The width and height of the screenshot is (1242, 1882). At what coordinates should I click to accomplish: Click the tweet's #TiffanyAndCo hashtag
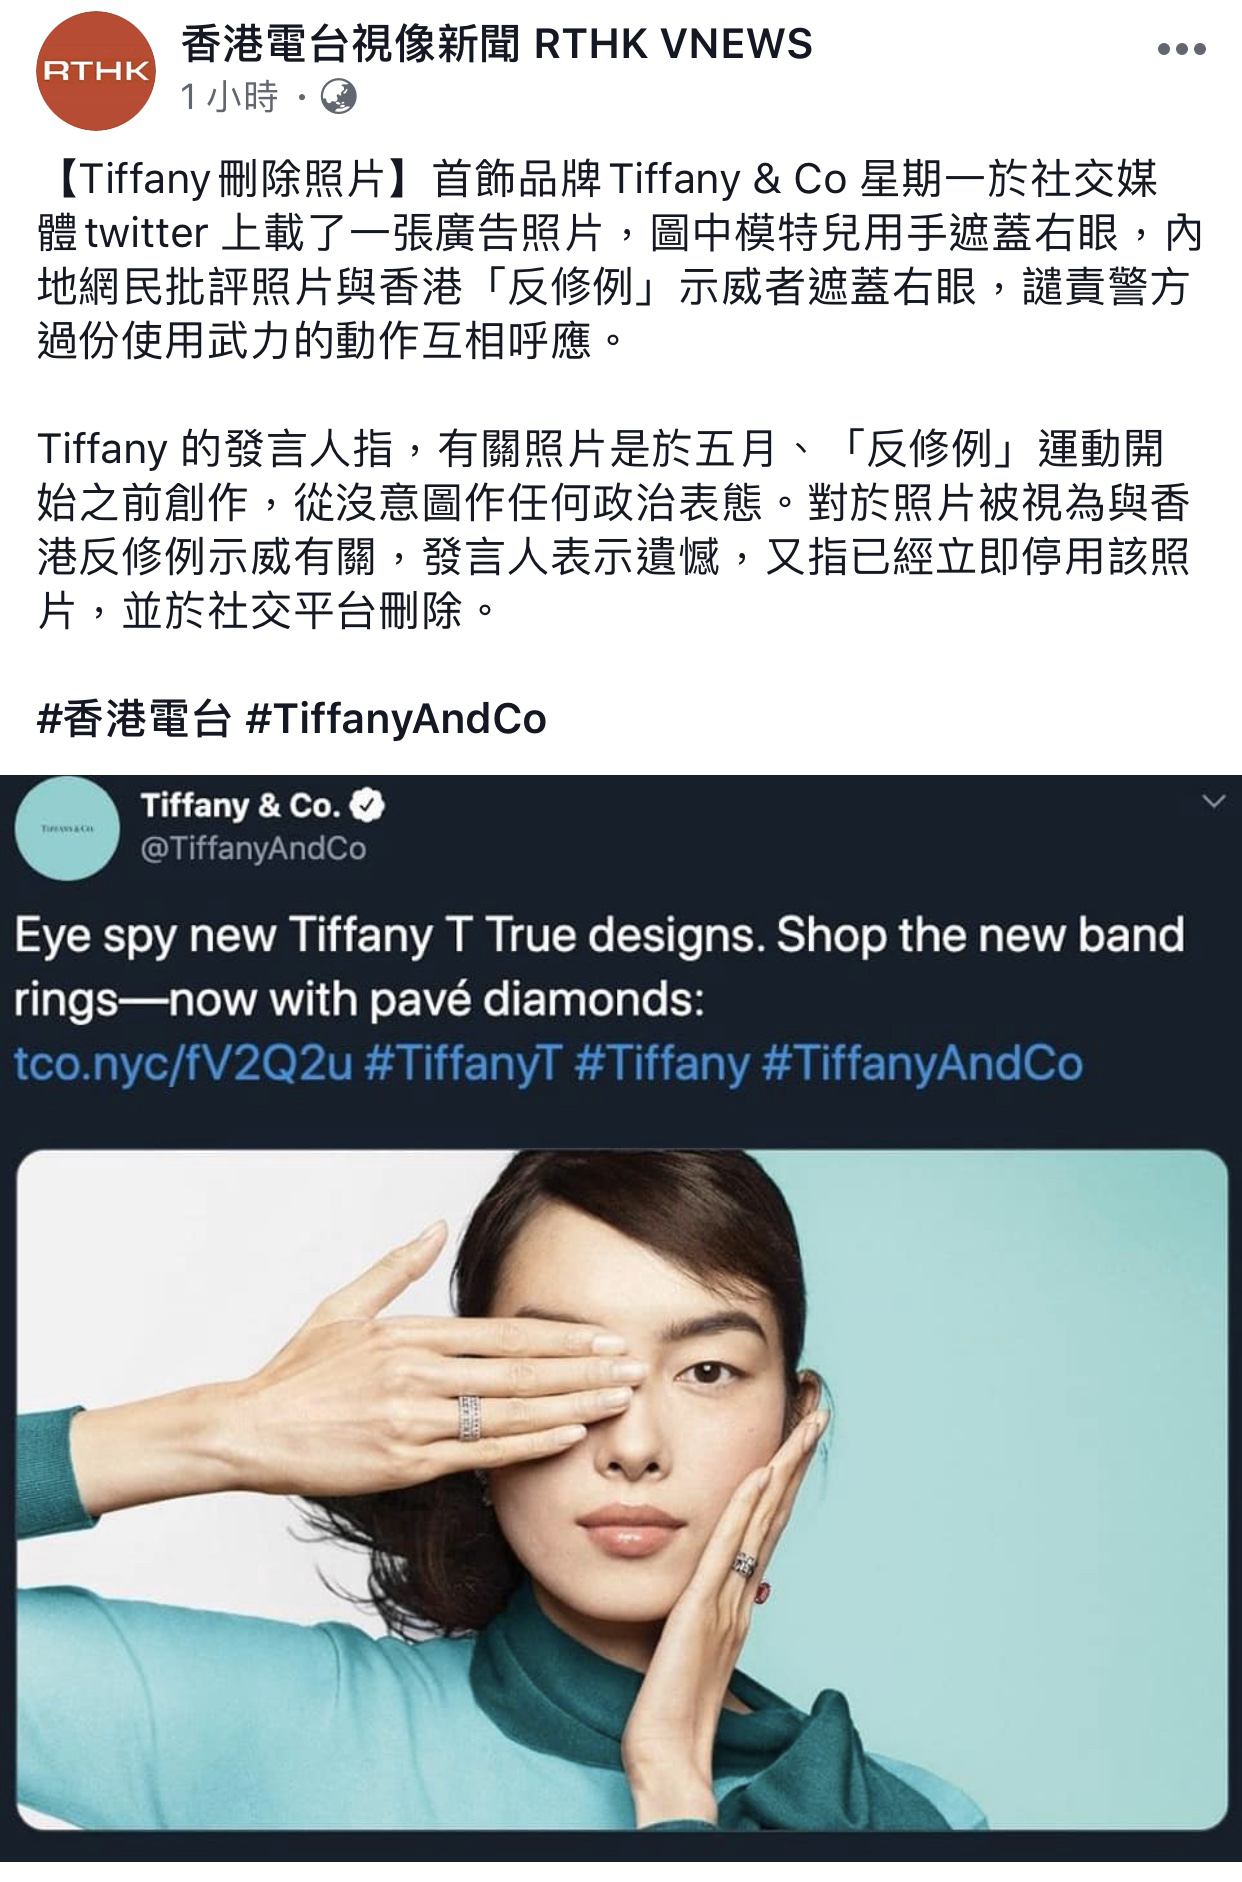922,1063
